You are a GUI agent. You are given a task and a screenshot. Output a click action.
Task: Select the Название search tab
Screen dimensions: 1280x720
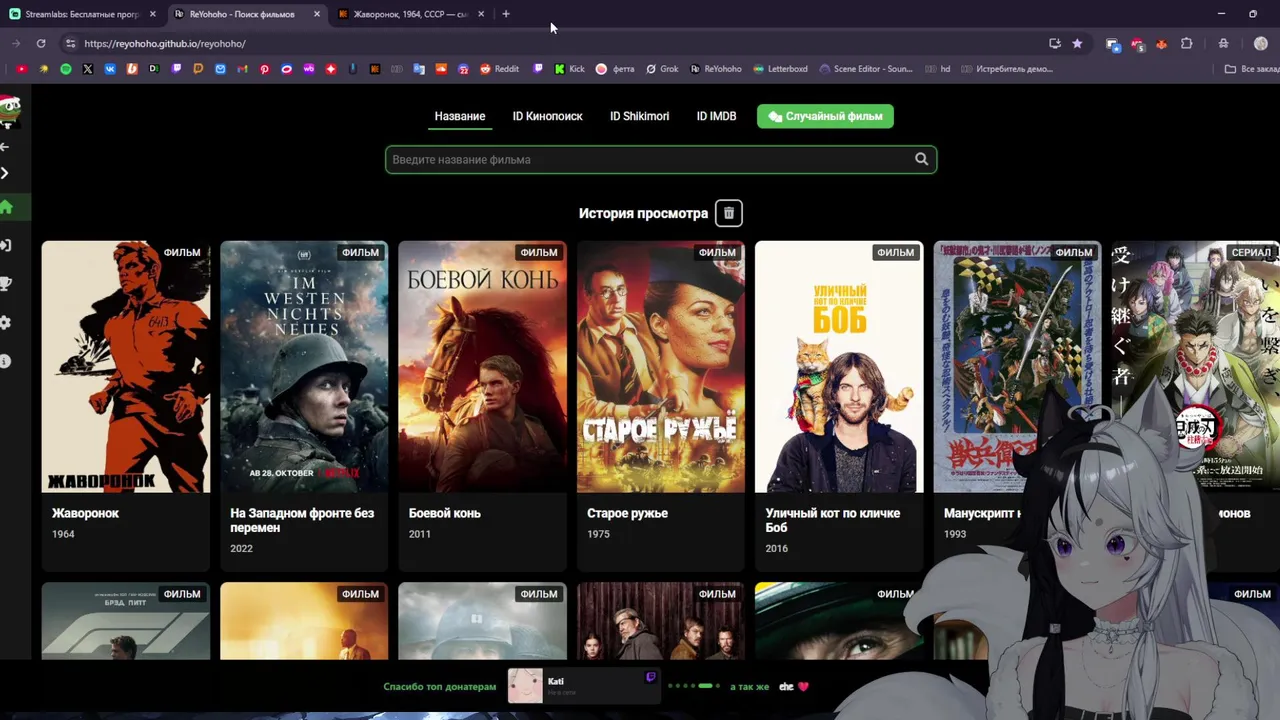click(460, 116)
